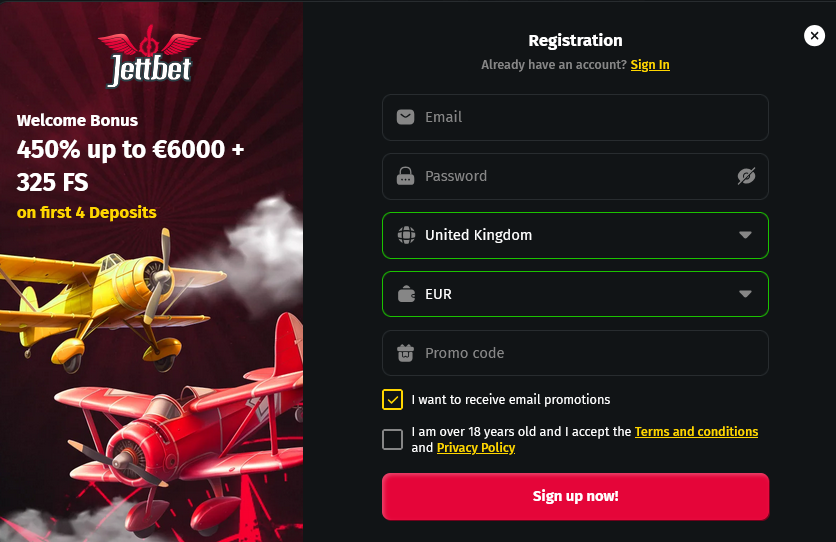This screenshot has height=542, width=836.
Task: Expand country list using its arrow
Action: 745,236
